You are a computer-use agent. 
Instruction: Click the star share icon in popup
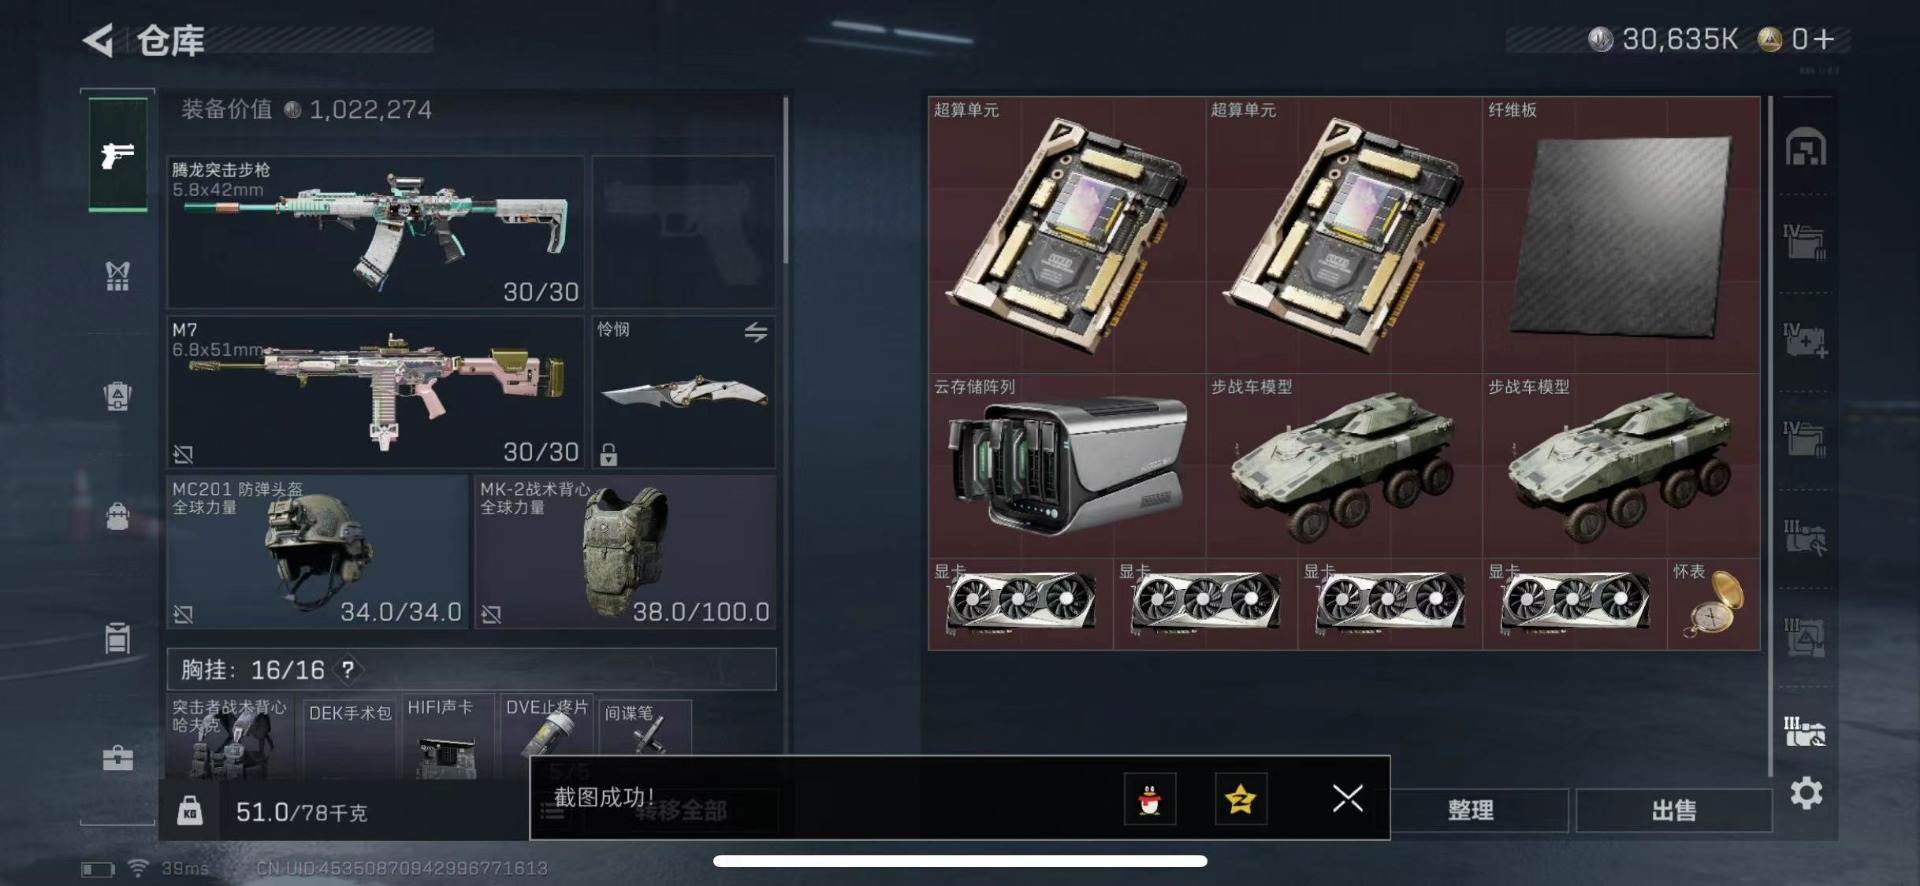(x=1241, y=798)
